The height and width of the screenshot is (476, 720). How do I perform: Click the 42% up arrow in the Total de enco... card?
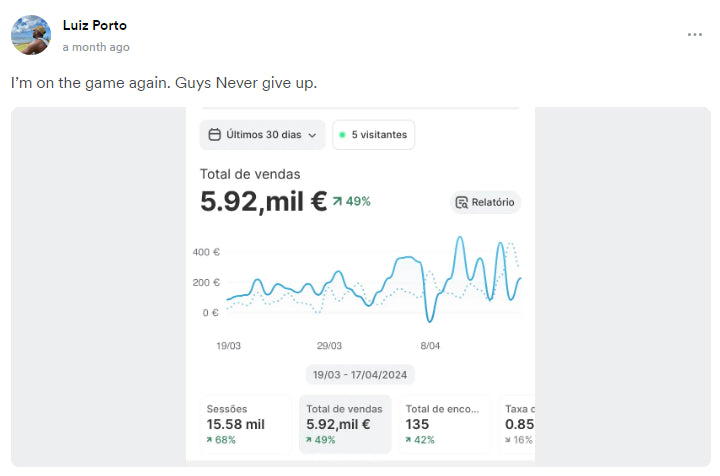410,440
